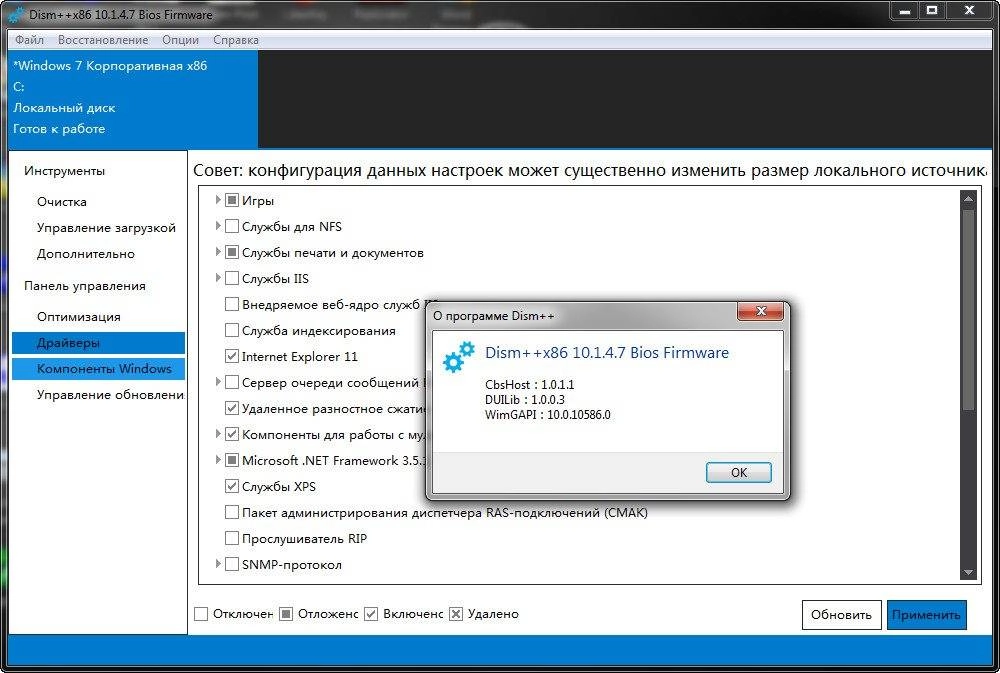This screenshot has height=673, width=1000.
Task: Check Сервер очереди сообщений checkbox
Action: 232,382
